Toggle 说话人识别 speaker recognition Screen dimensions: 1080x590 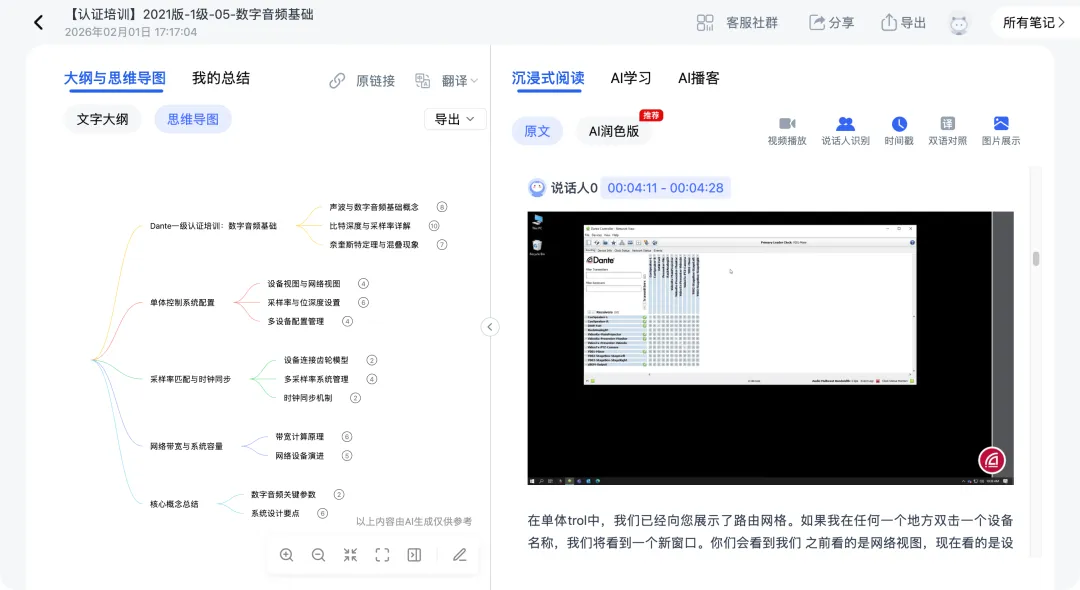pyautogui.click(x=845, y=130)
